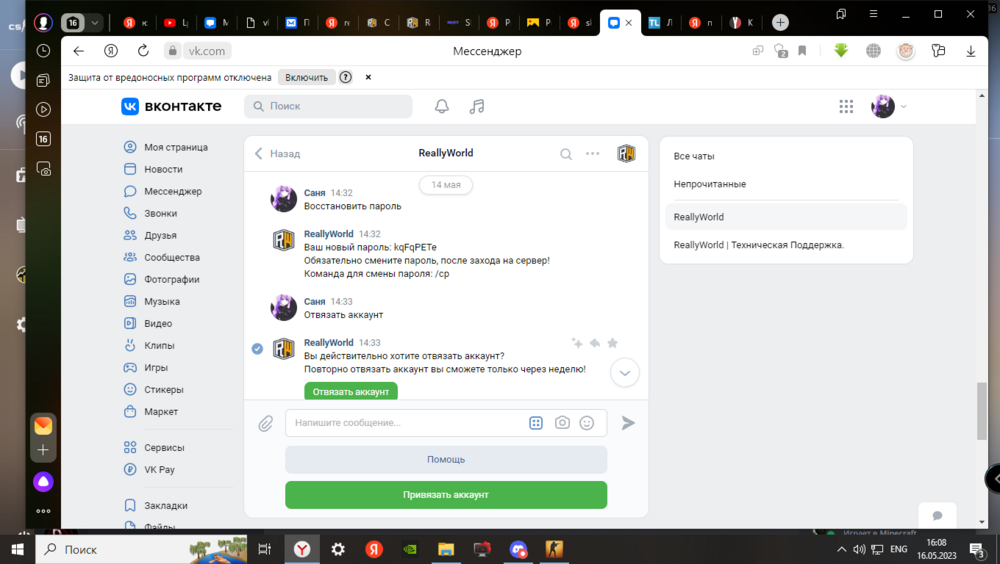Reload the page in browser toolbar

click(x=143, y=51)
